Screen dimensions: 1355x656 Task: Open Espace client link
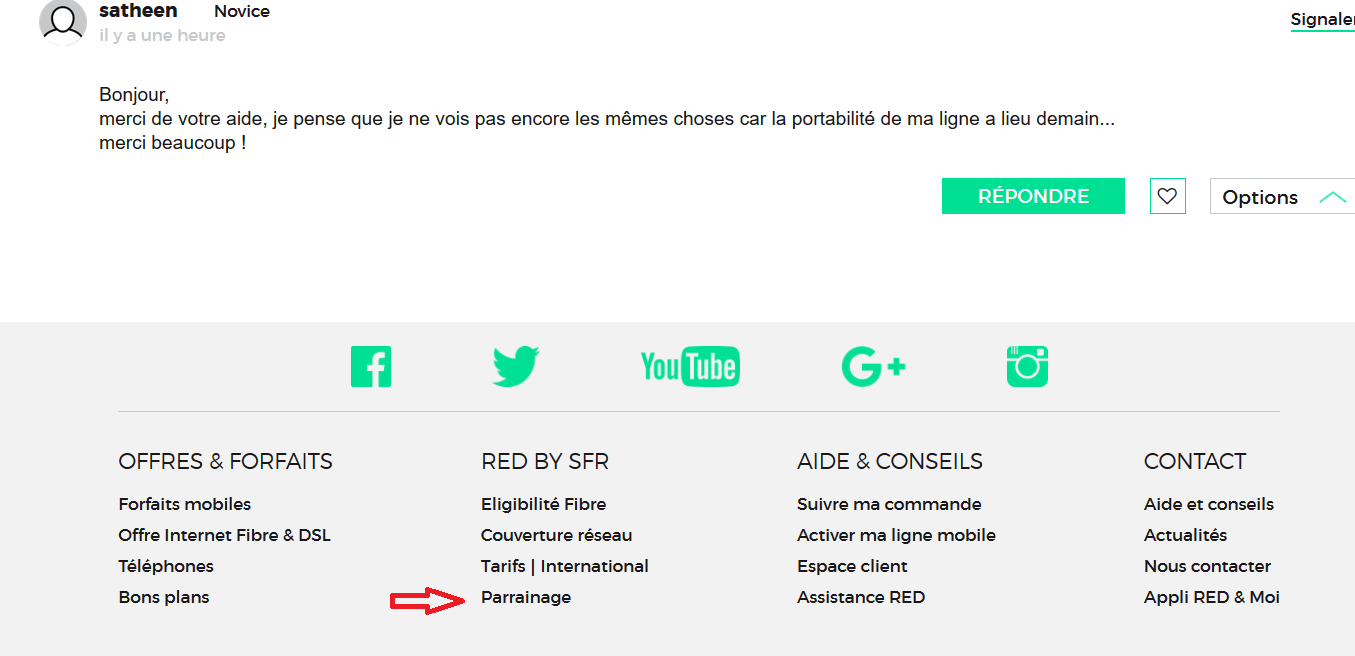click(x=853, y=566)
